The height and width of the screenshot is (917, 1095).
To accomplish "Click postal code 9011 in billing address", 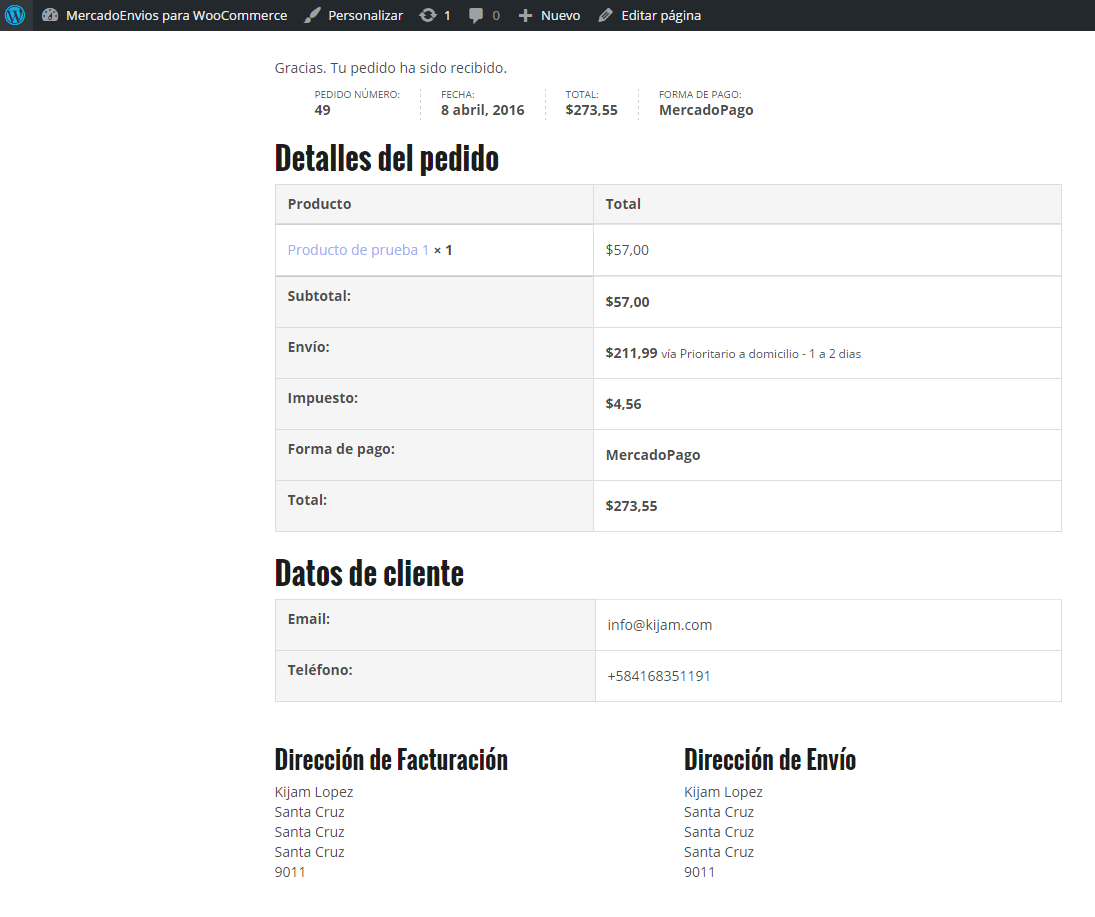I will (290, 872).
